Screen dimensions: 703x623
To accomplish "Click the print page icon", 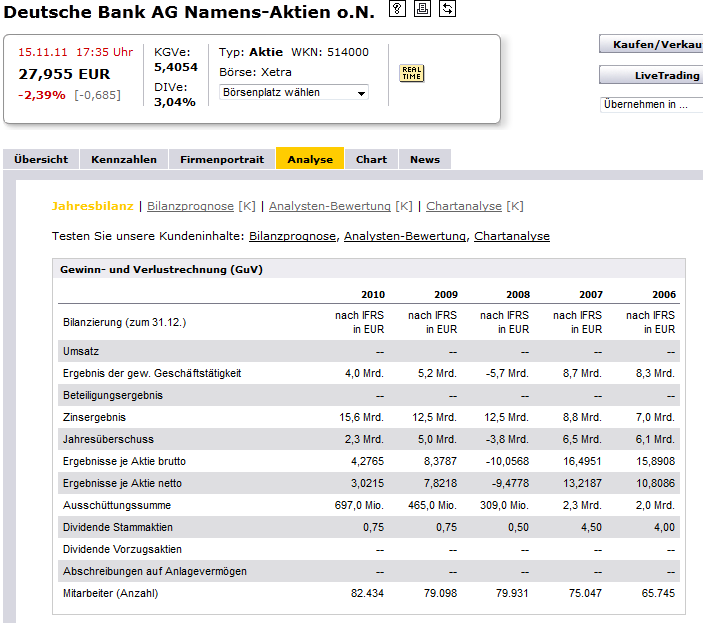I will point(422,10).
